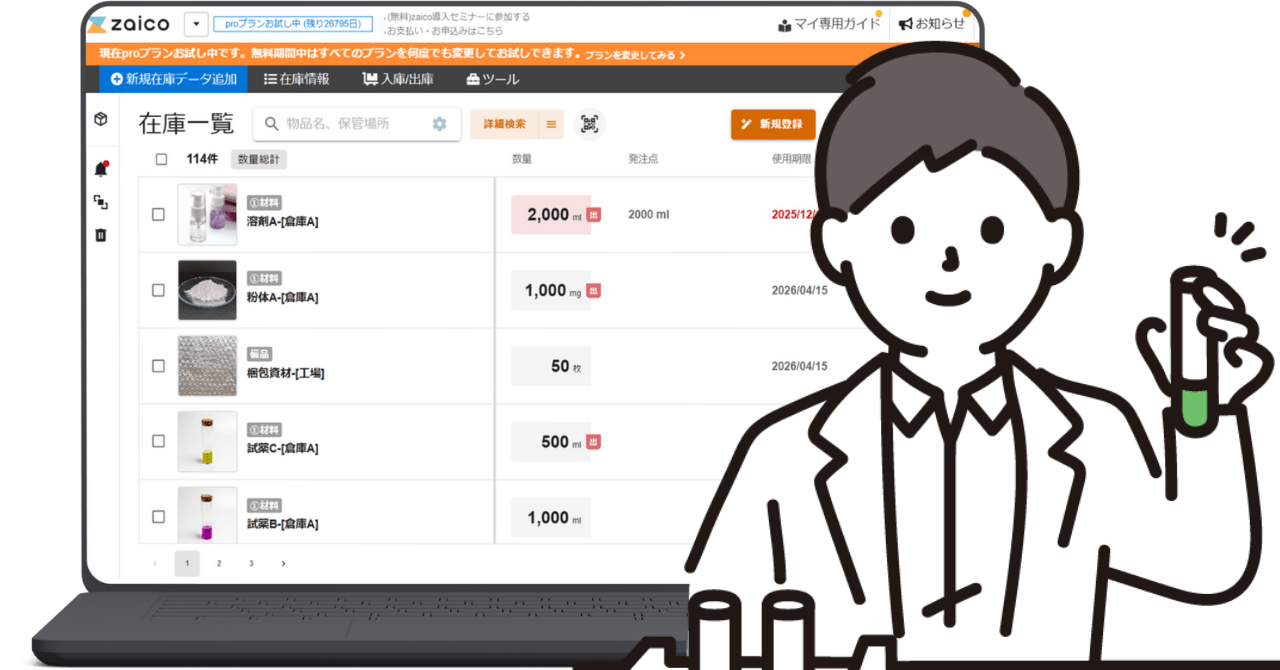This screenshot has width=1280, height=670.
Task: Open the dropdown arrow beside the zaico logo
Action: click(x=196, y=24)
